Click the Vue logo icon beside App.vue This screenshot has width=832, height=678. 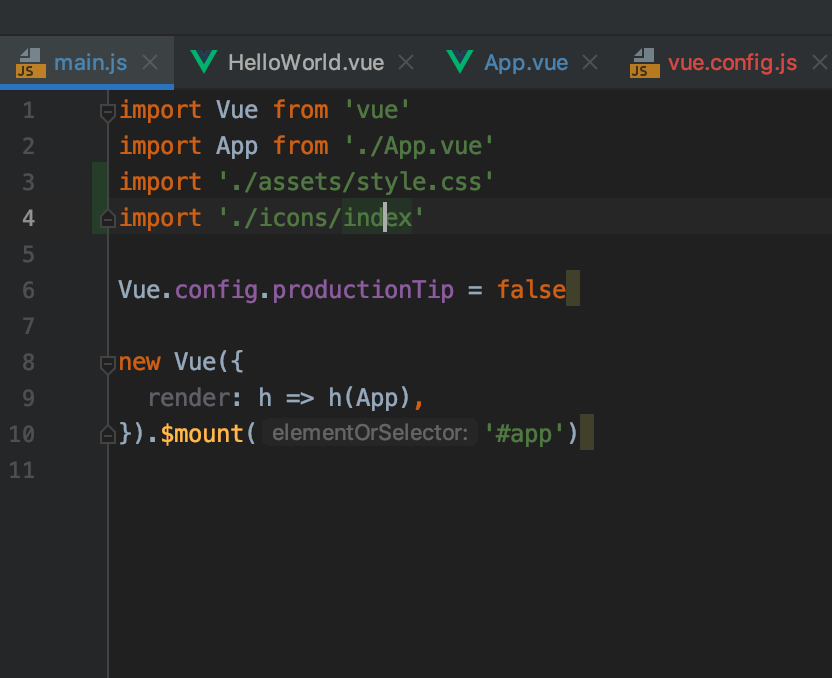(460, 62)
